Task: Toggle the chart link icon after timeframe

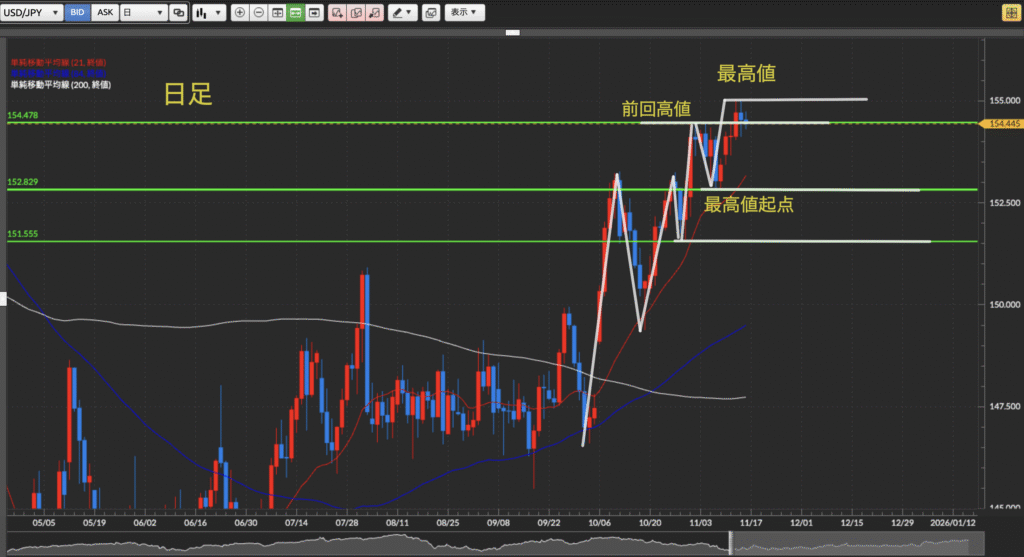Action: click(178, 13)
